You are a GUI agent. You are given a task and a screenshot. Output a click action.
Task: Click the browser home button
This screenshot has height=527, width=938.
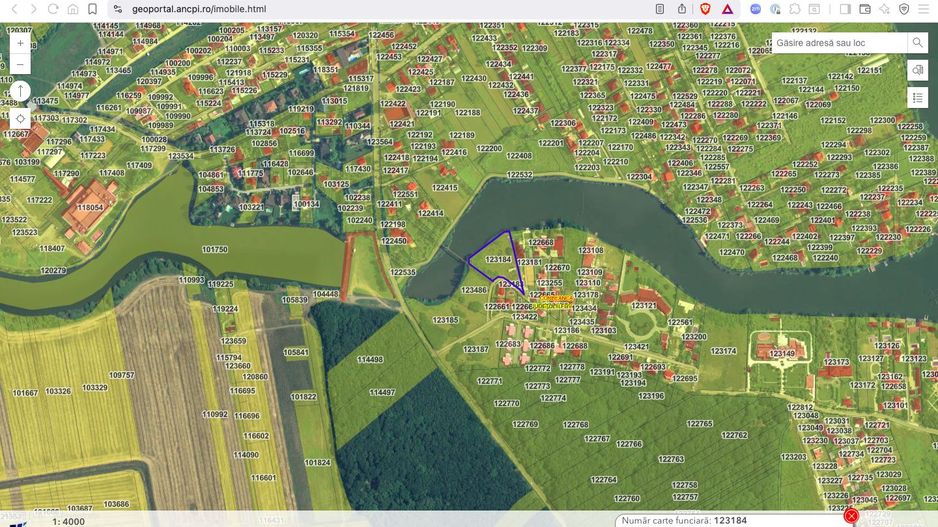click(x=73, y=9)
